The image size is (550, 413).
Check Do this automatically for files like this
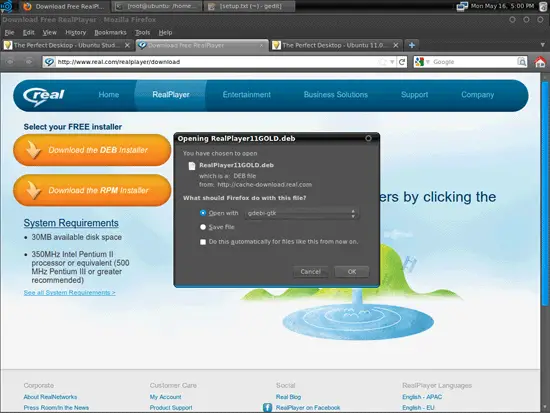click(203, 242)
